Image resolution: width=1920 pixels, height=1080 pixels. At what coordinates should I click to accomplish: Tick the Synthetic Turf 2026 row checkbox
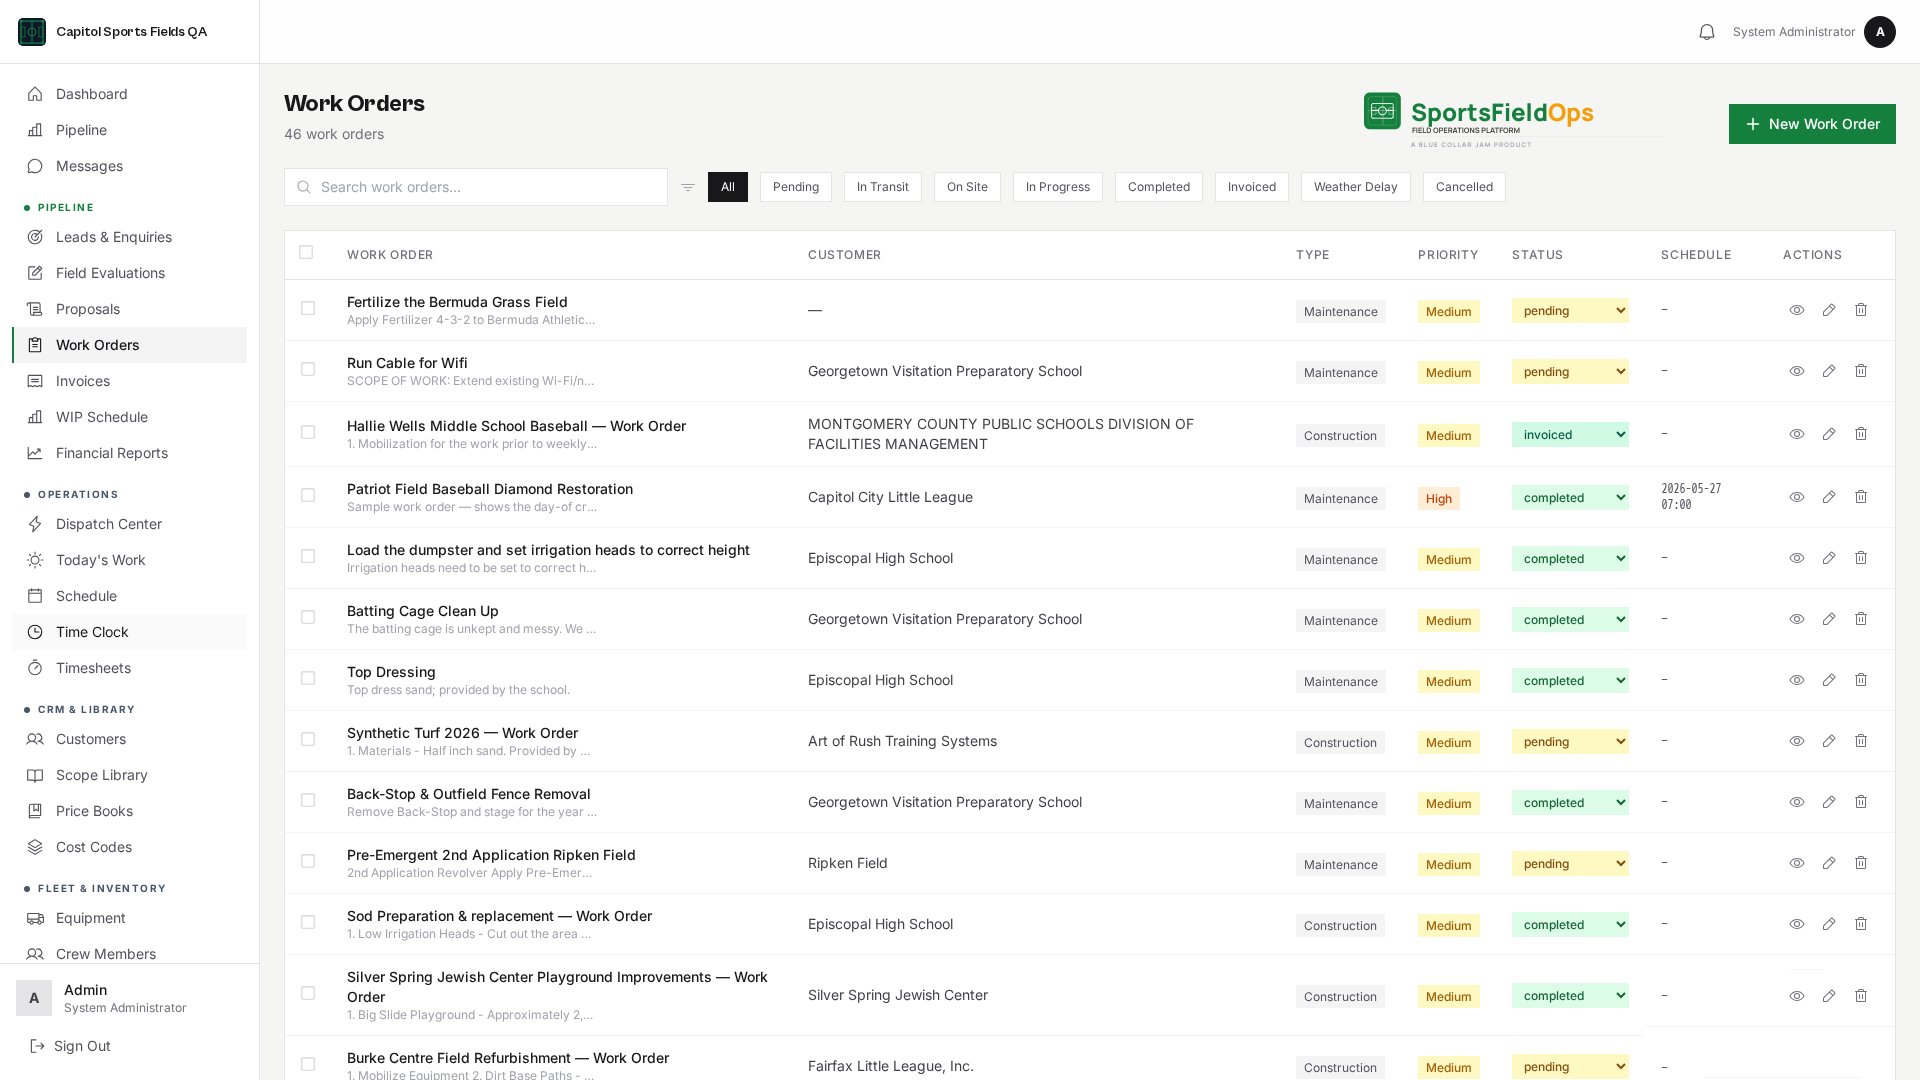click(x=308, y=740)
